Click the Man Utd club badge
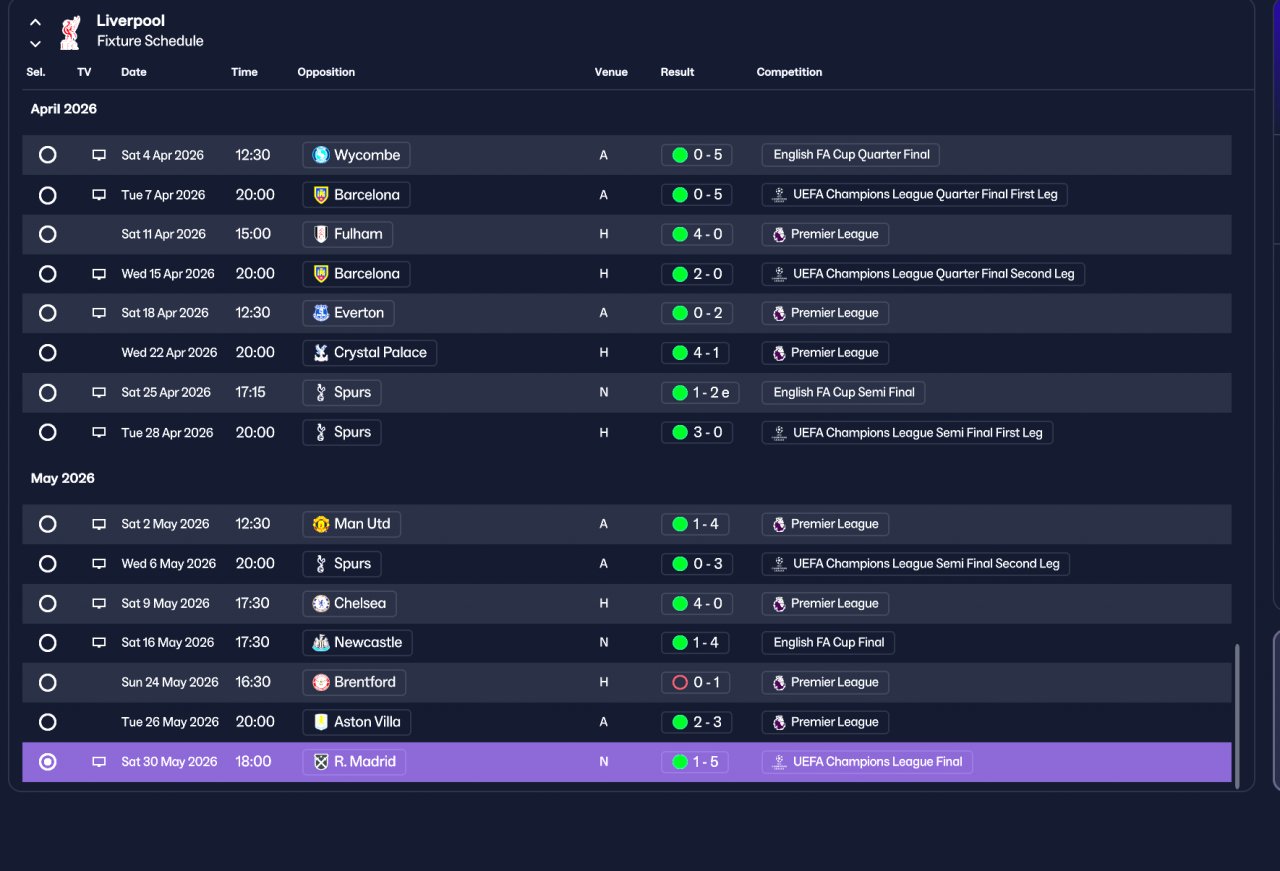1280x871 pixels. pos(321,524)
